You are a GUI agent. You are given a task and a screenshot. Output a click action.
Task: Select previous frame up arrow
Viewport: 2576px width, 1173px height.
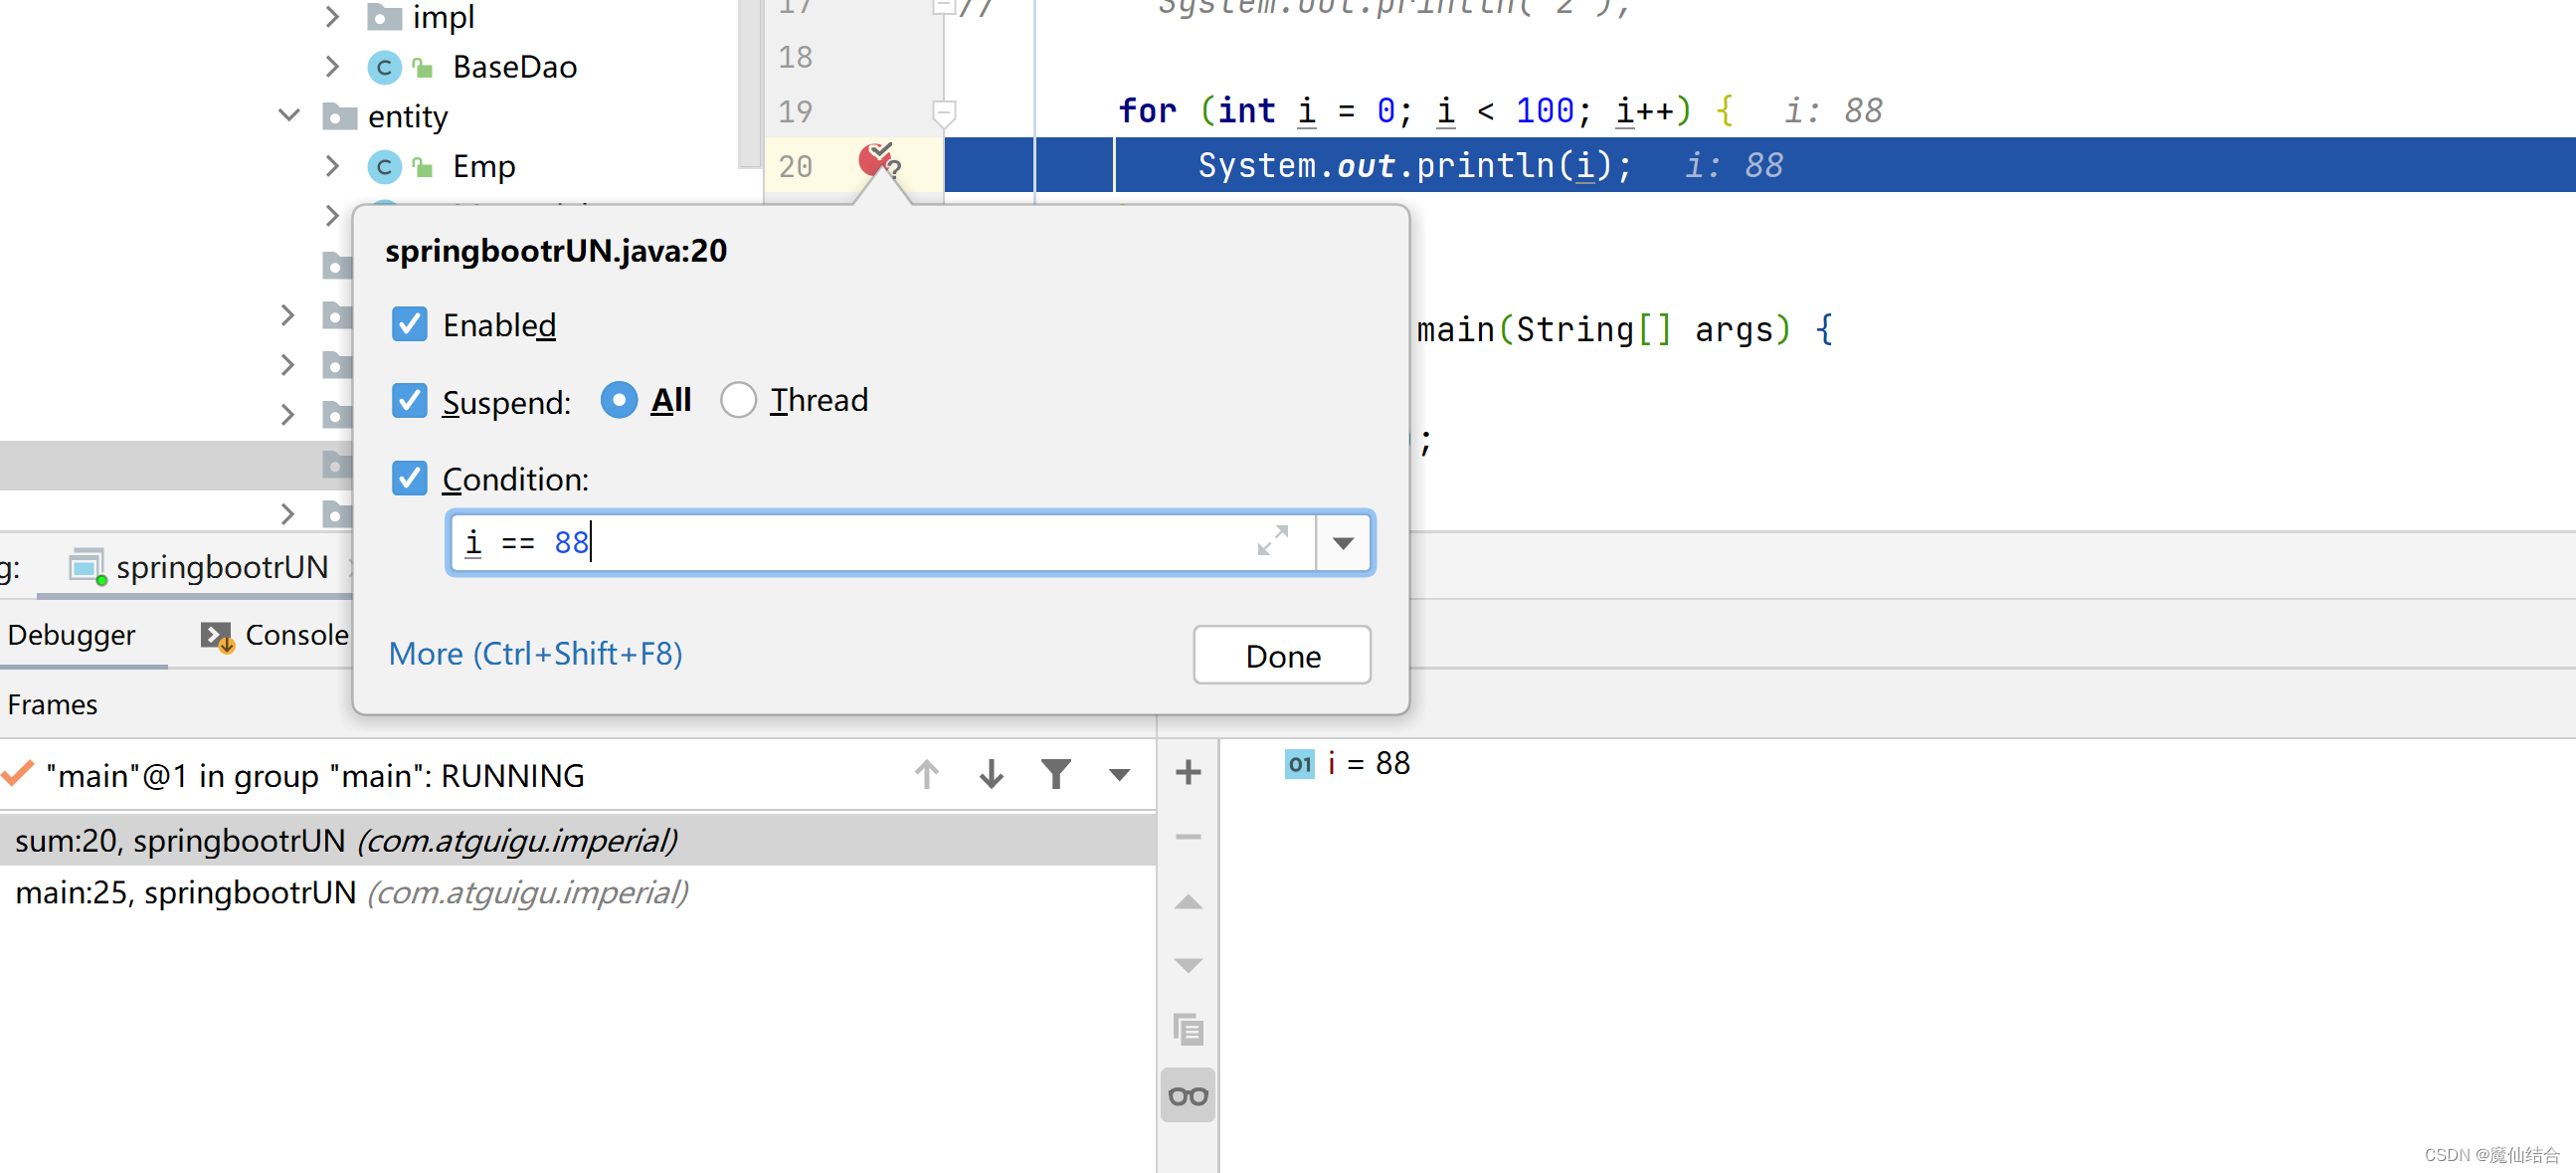pos(927,775)
